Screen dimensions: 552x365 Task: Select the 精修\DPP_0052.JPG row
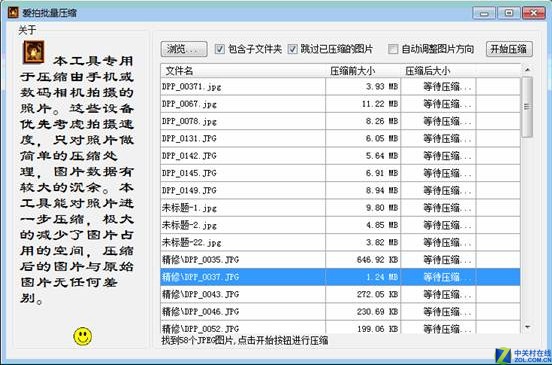pyautogui.click(x=340, y=328)
